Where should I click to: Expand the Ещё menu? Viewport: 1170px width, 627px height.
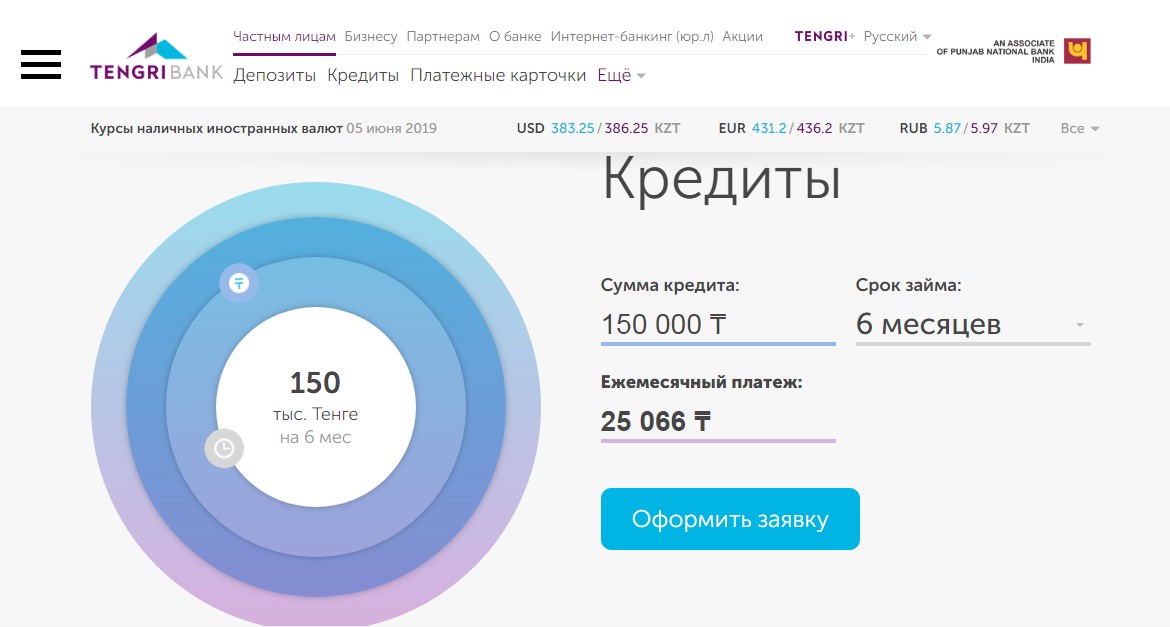tap(621, 76)
